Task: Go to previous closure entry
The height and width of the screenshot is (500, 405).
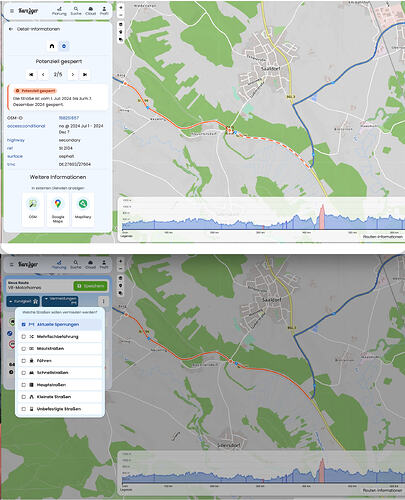Action: point(43,74)
